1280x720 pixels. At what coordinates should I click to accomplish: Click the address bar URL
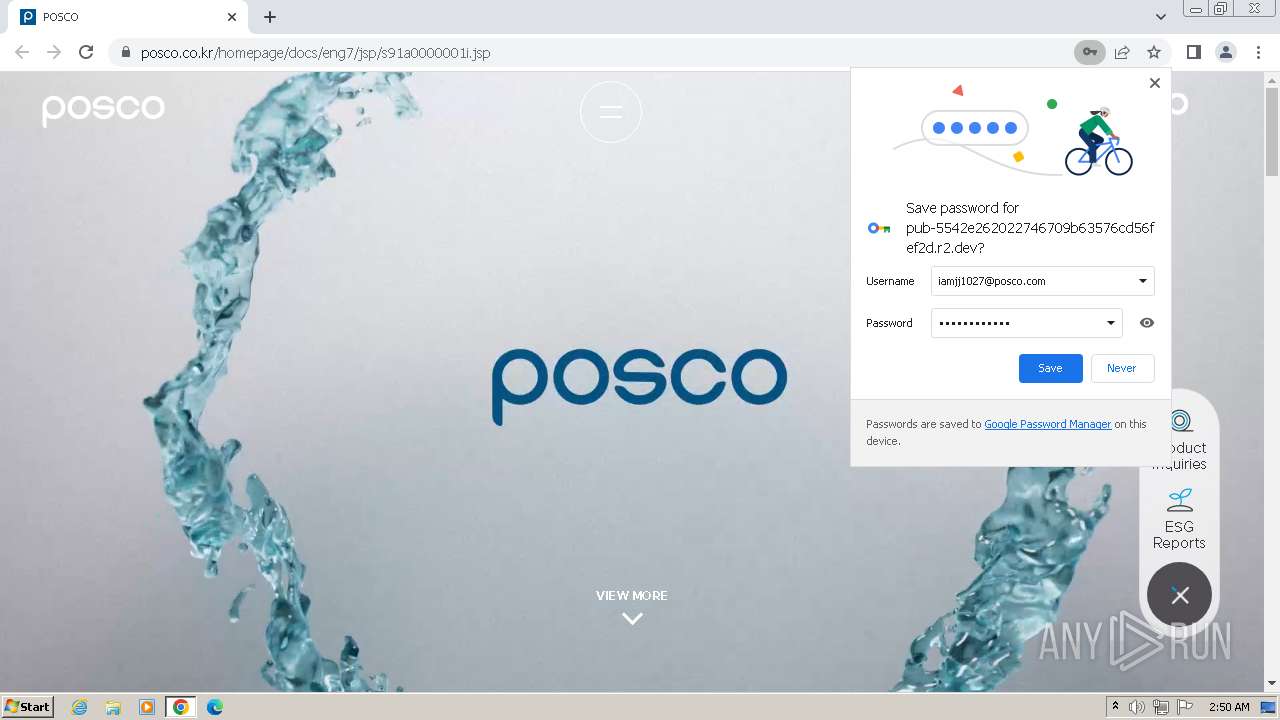pyautogui.click(x=315, y=52)
